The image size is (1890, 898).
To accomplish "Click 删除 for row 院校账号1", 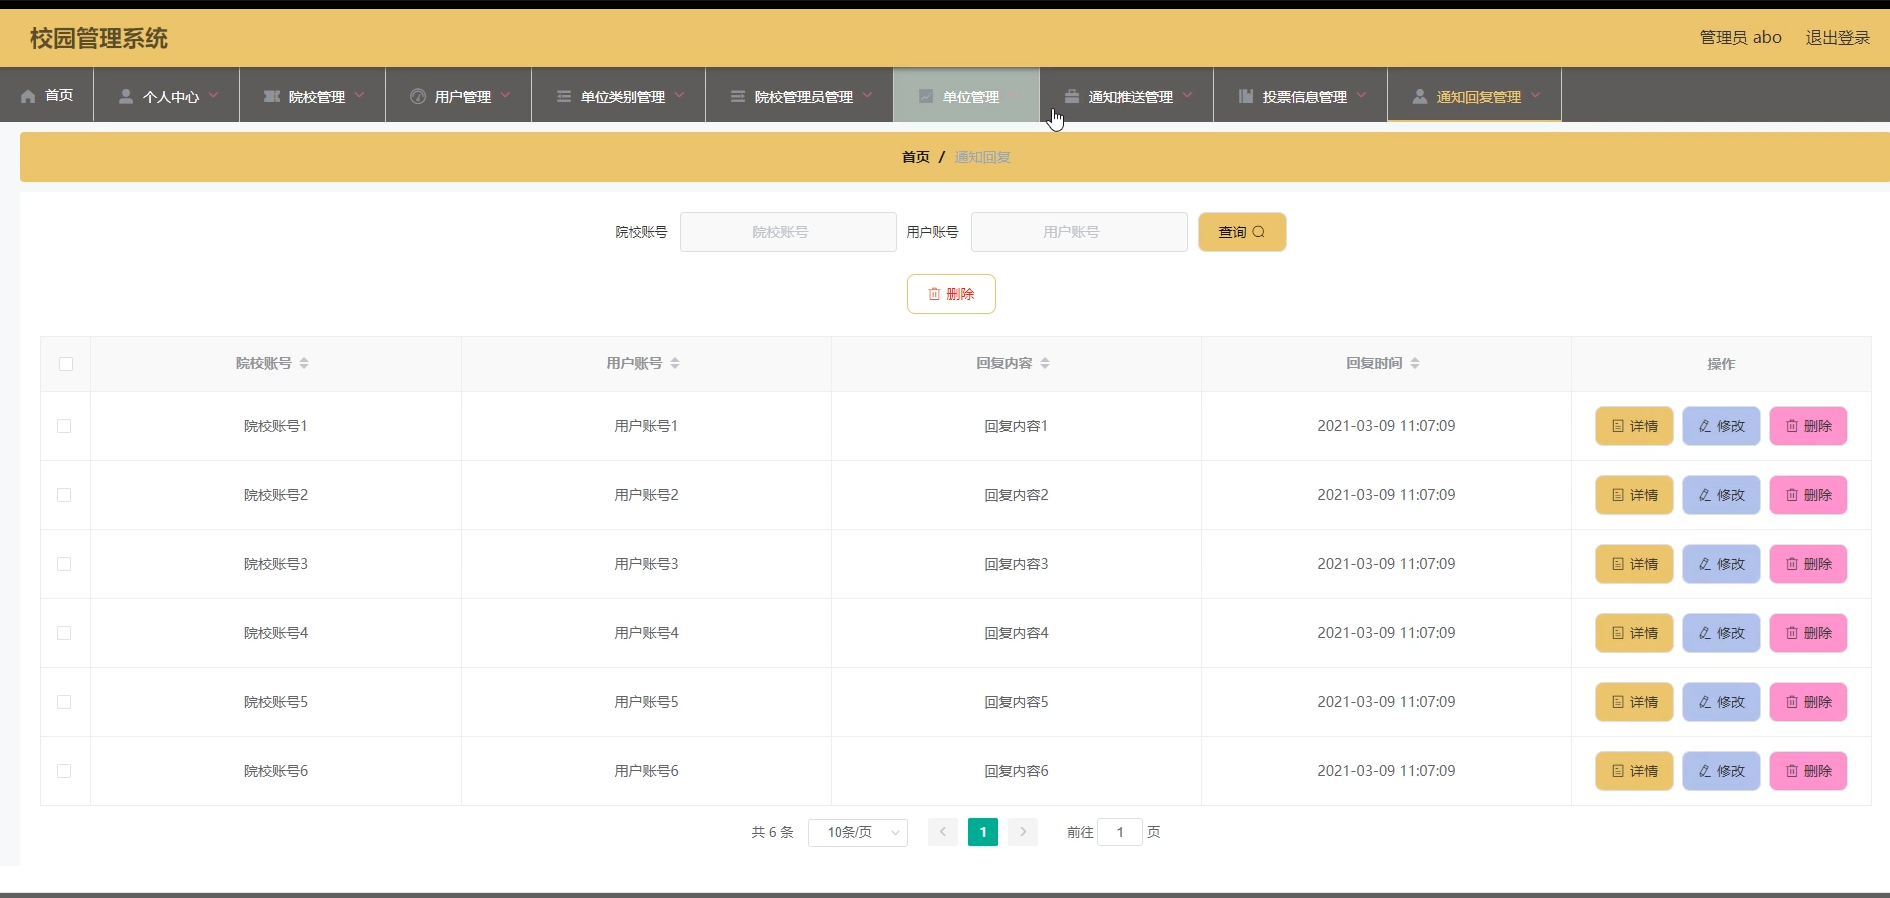I will [1808, 426].
